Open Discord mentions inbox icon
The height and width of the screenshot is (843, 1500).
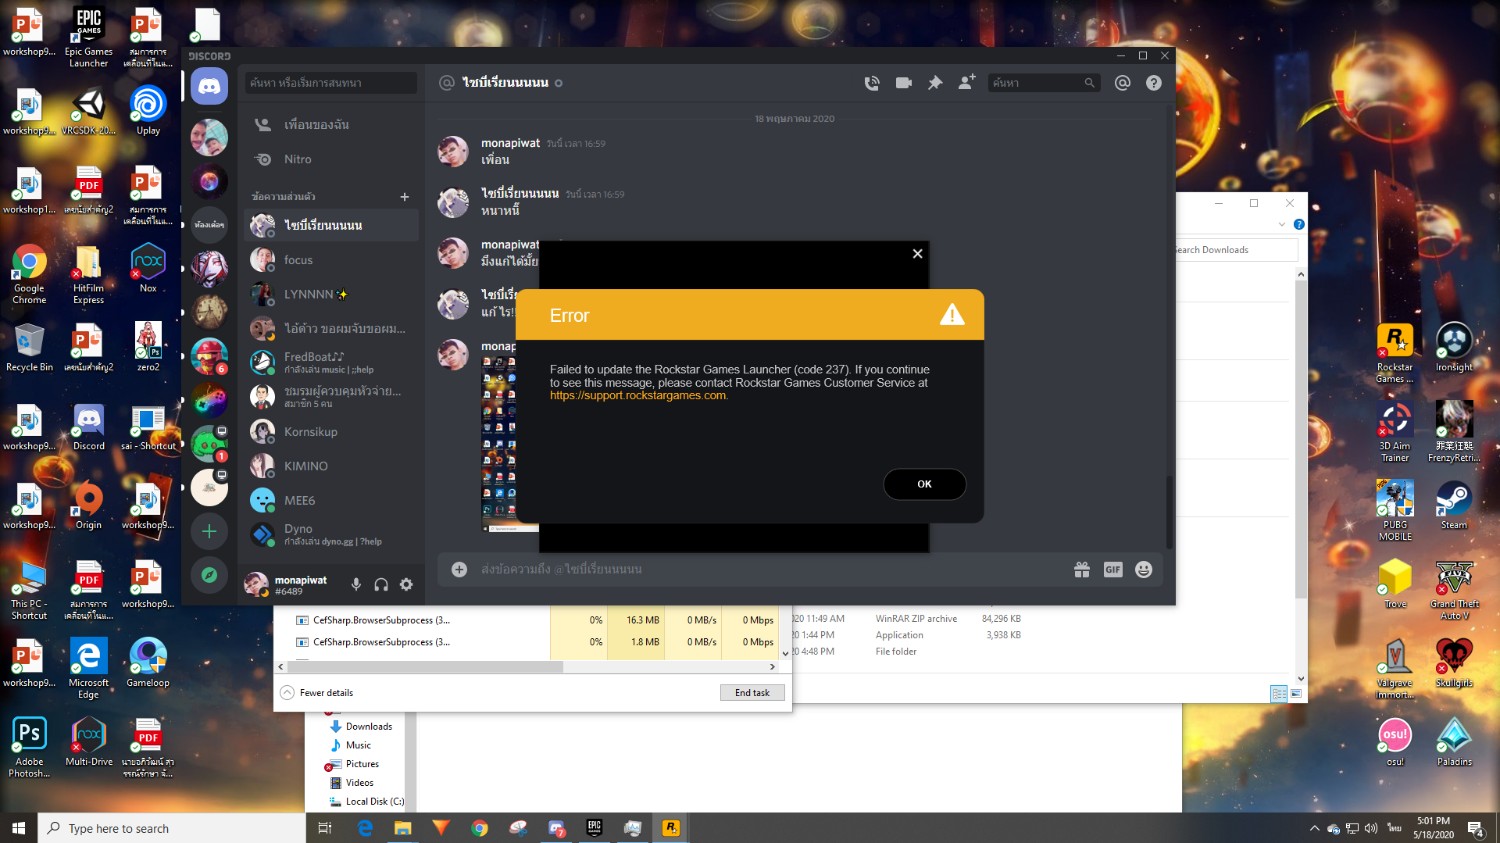coord(1123,83)
